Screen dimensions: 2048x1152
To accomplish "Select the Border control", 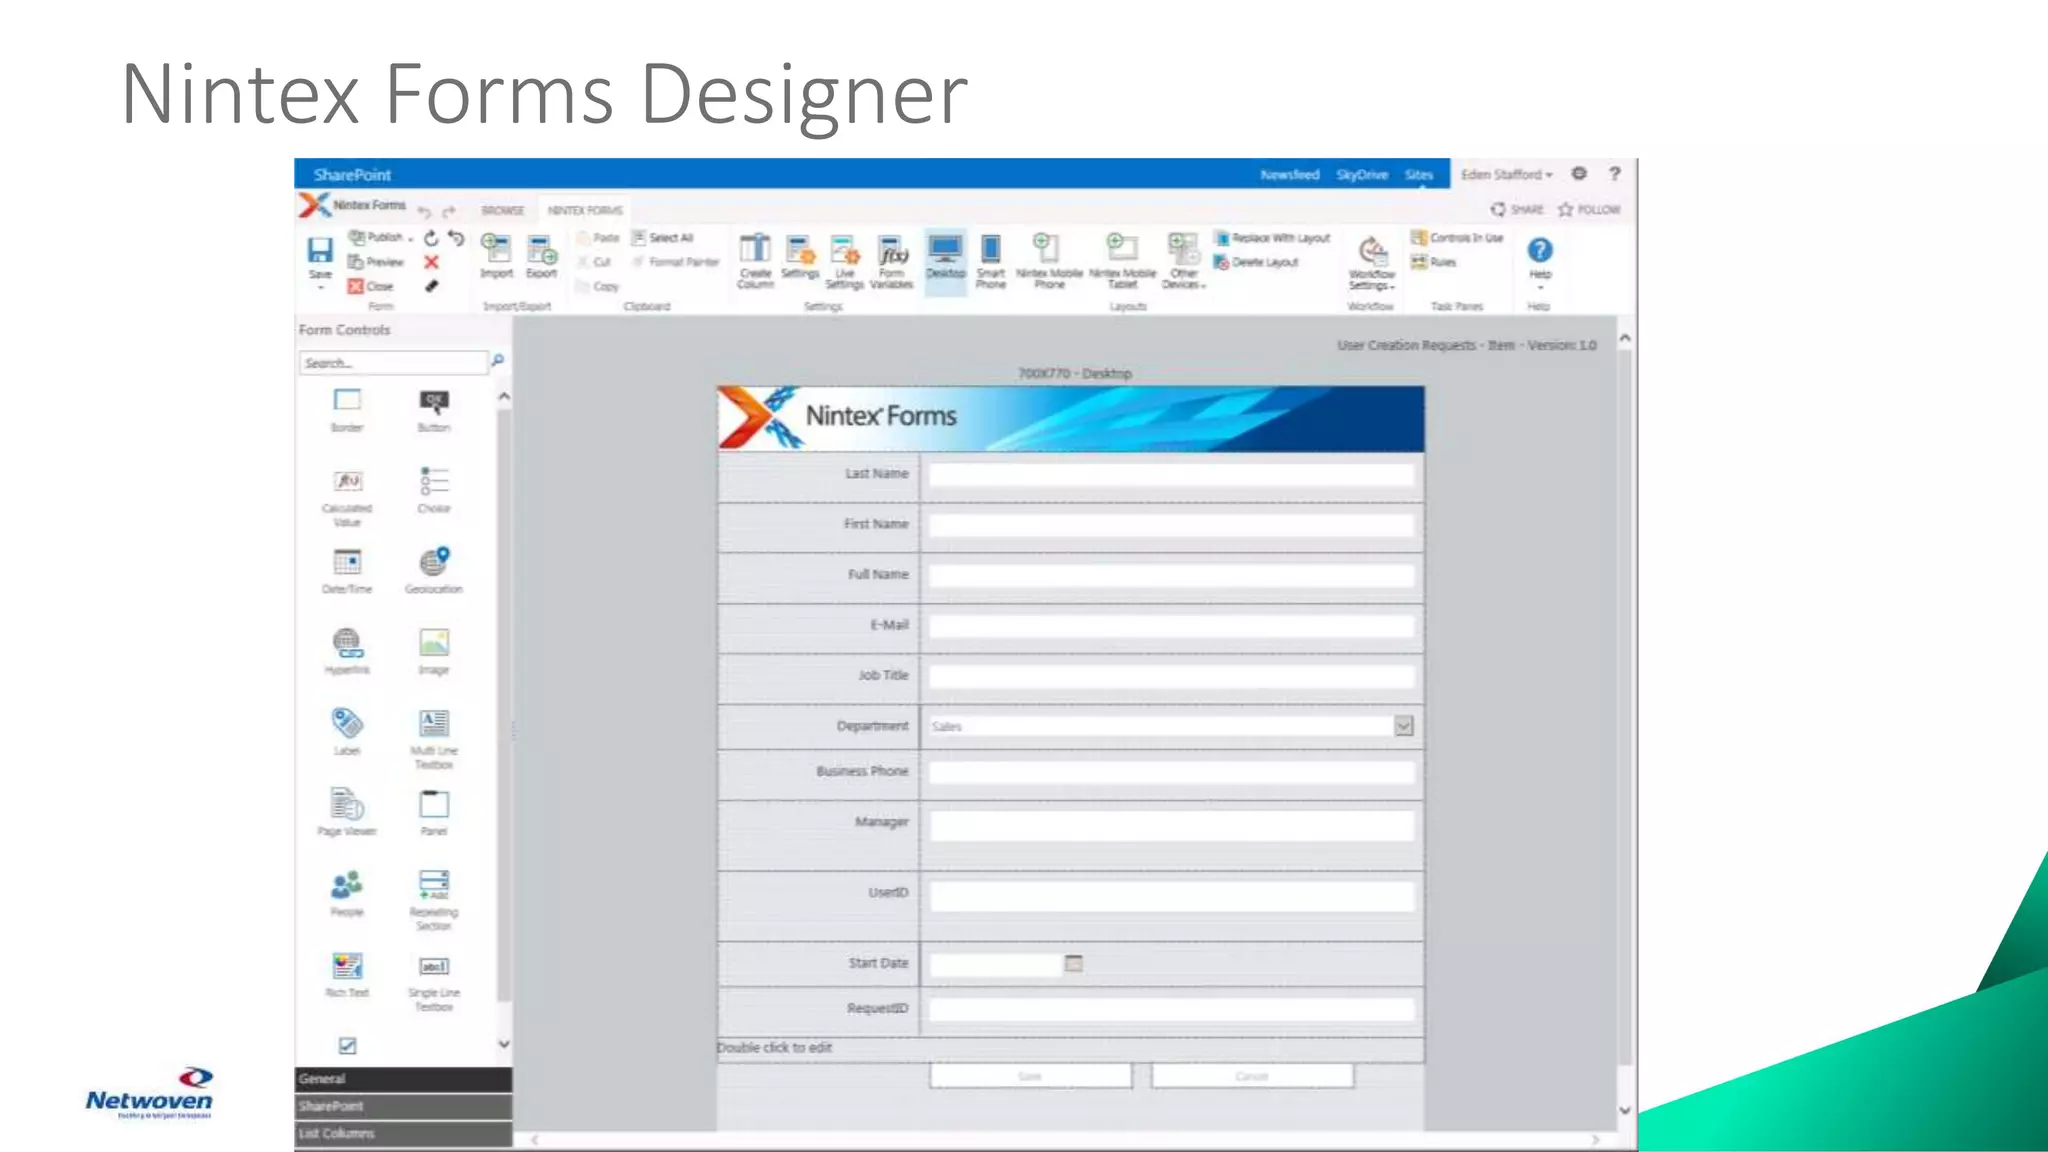I will (347, 409).
